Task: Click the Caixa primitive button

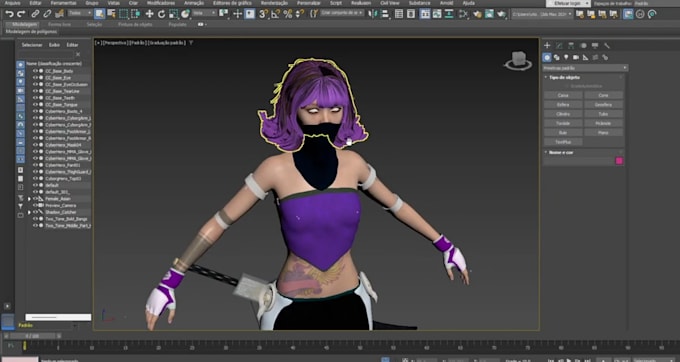Action: coord(563,95)
